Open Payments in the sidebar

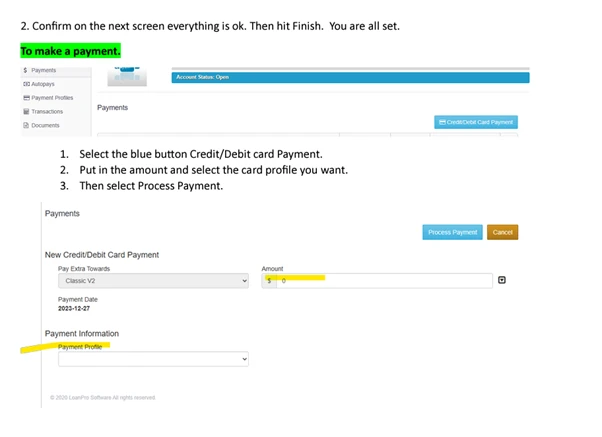click(x=43, y=71)
